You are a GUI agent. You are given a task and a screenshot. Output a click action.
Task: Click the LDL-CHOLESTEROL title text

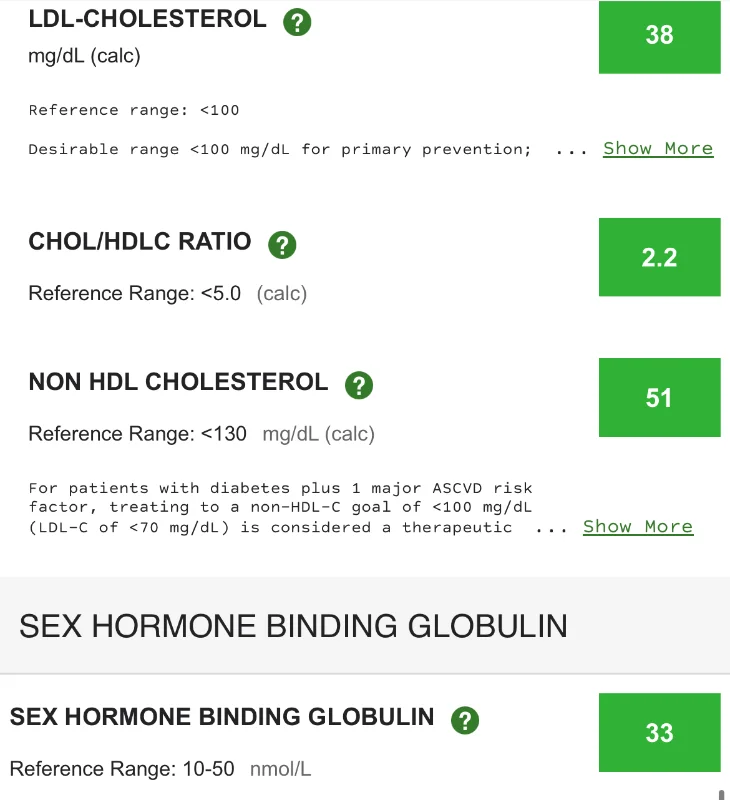coord(147,19)
